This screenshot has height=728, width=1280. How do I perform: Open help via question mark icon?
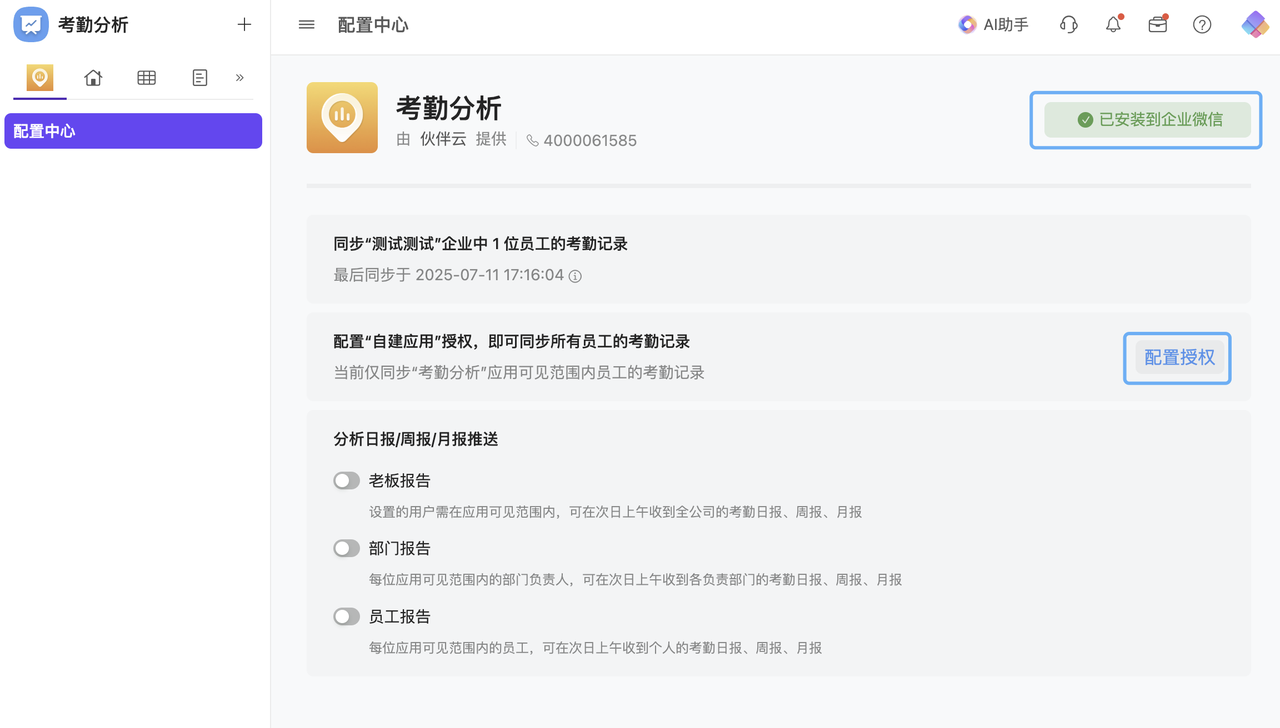[1202, 25]
